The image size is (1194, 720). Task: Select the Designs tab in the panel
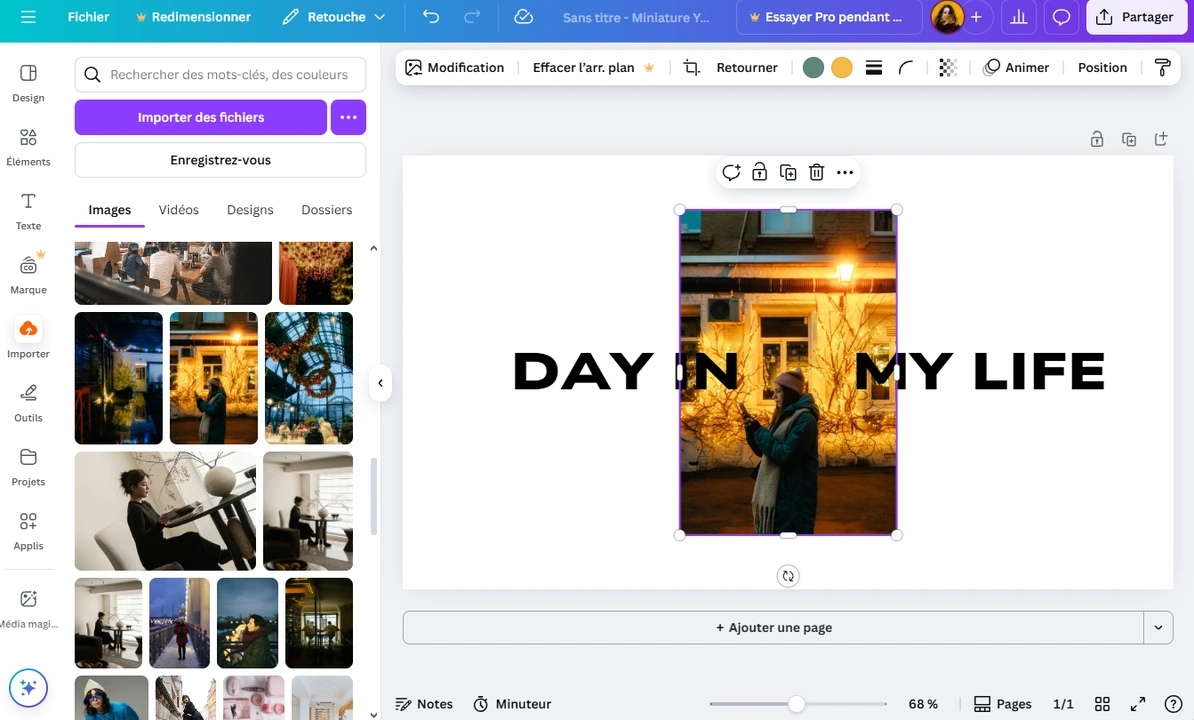250,210
